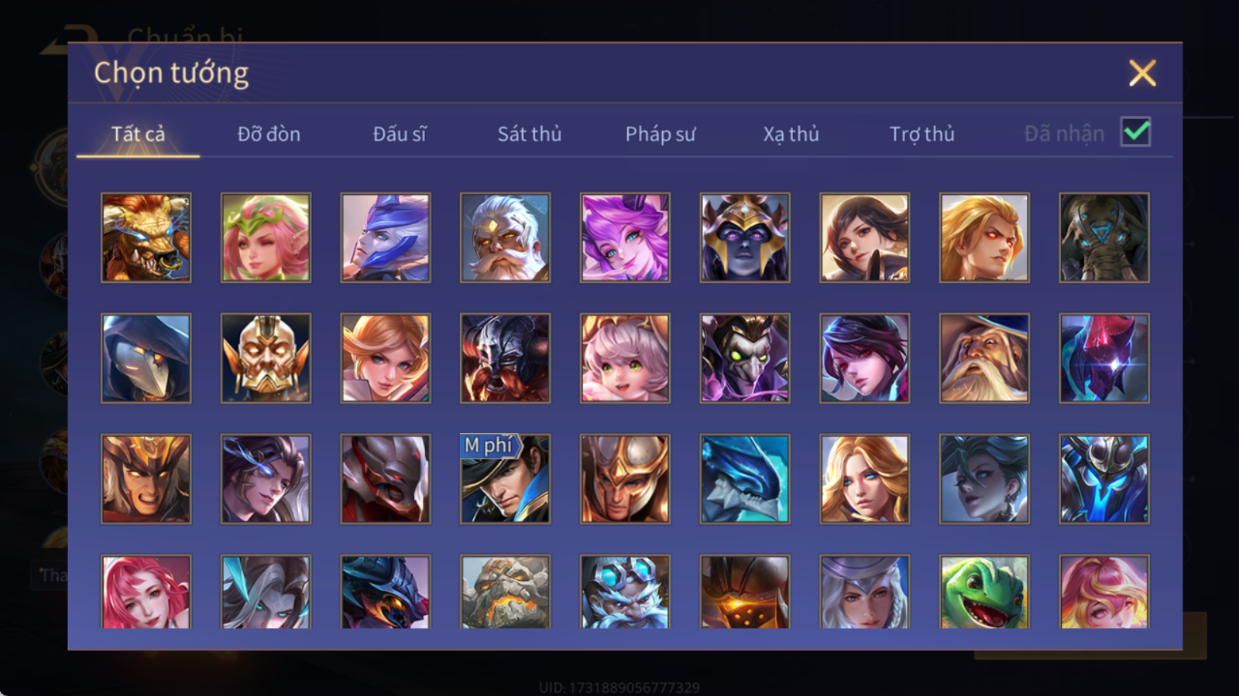Select the golden-masked horned hero portrait
This screenshot has height=696, width=1239.
(x=266, y=358)
